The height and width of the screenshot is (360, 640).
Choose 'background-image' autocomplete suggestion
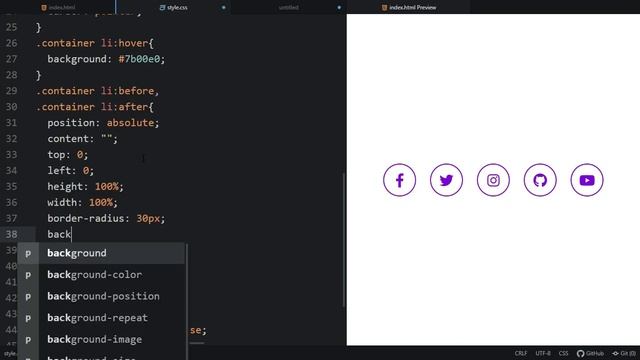[101, 340]
